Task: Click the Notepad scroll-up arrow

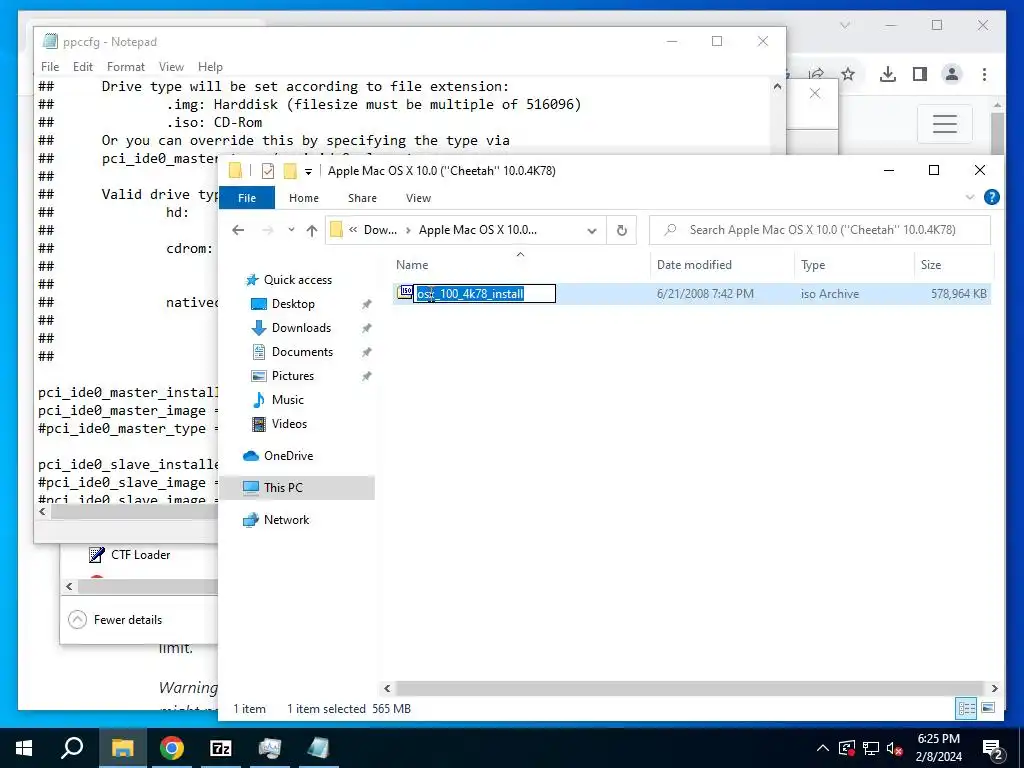Action: 777,86
